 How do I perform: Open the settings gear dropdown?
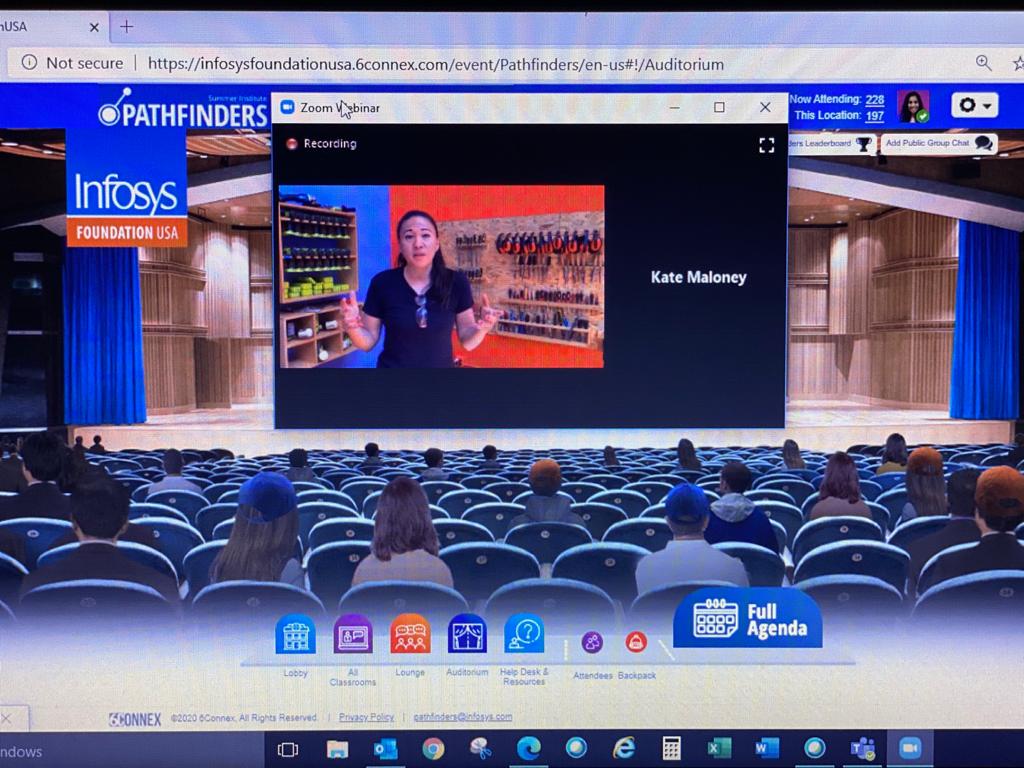pos(974,105)
